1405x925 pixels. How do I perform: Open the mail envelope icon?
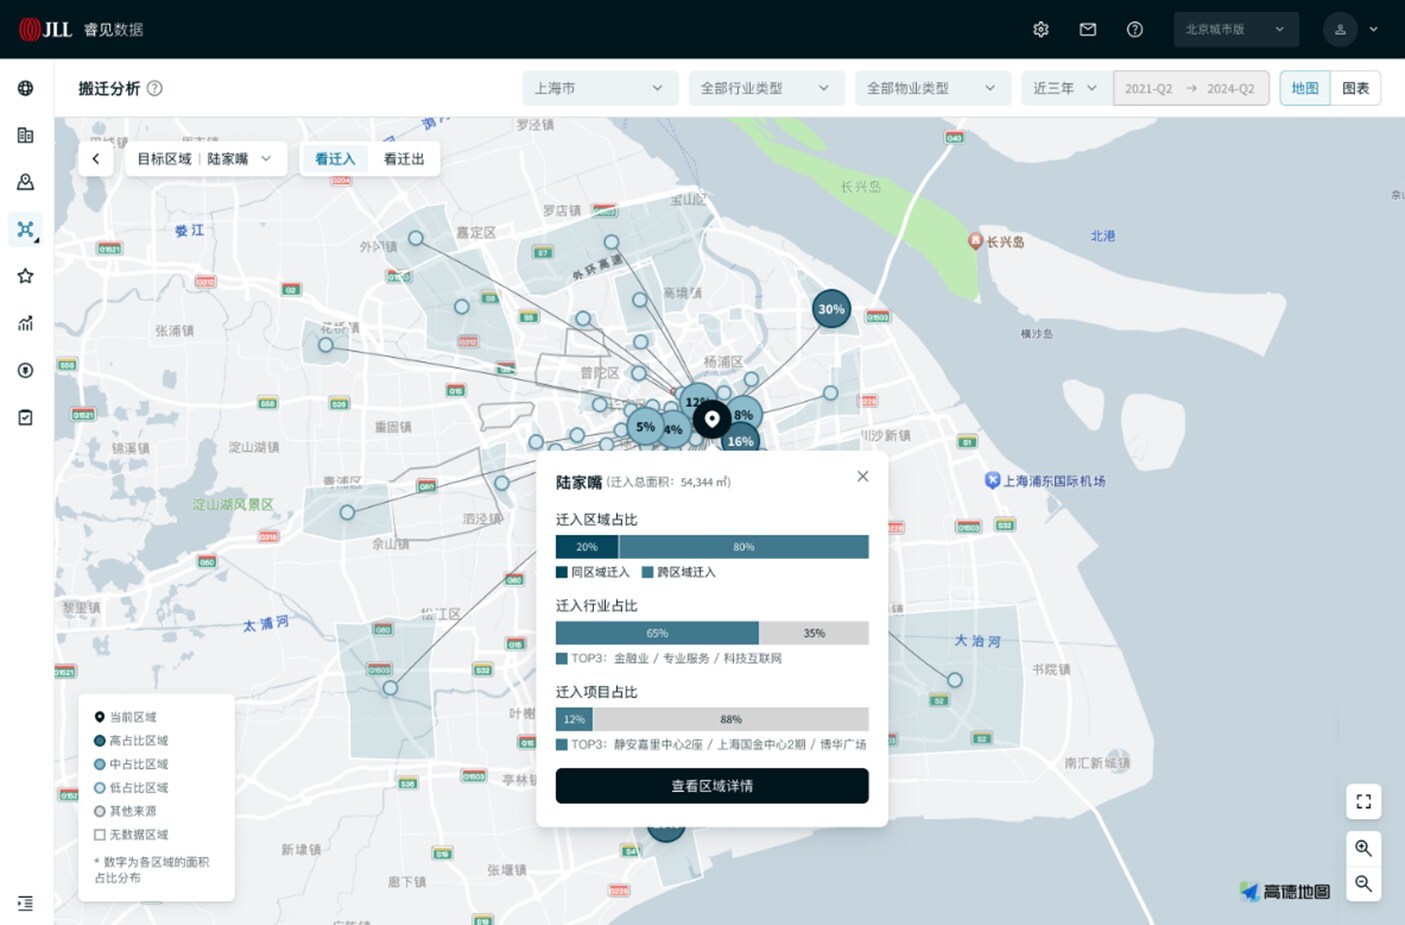coord(1088,29)
